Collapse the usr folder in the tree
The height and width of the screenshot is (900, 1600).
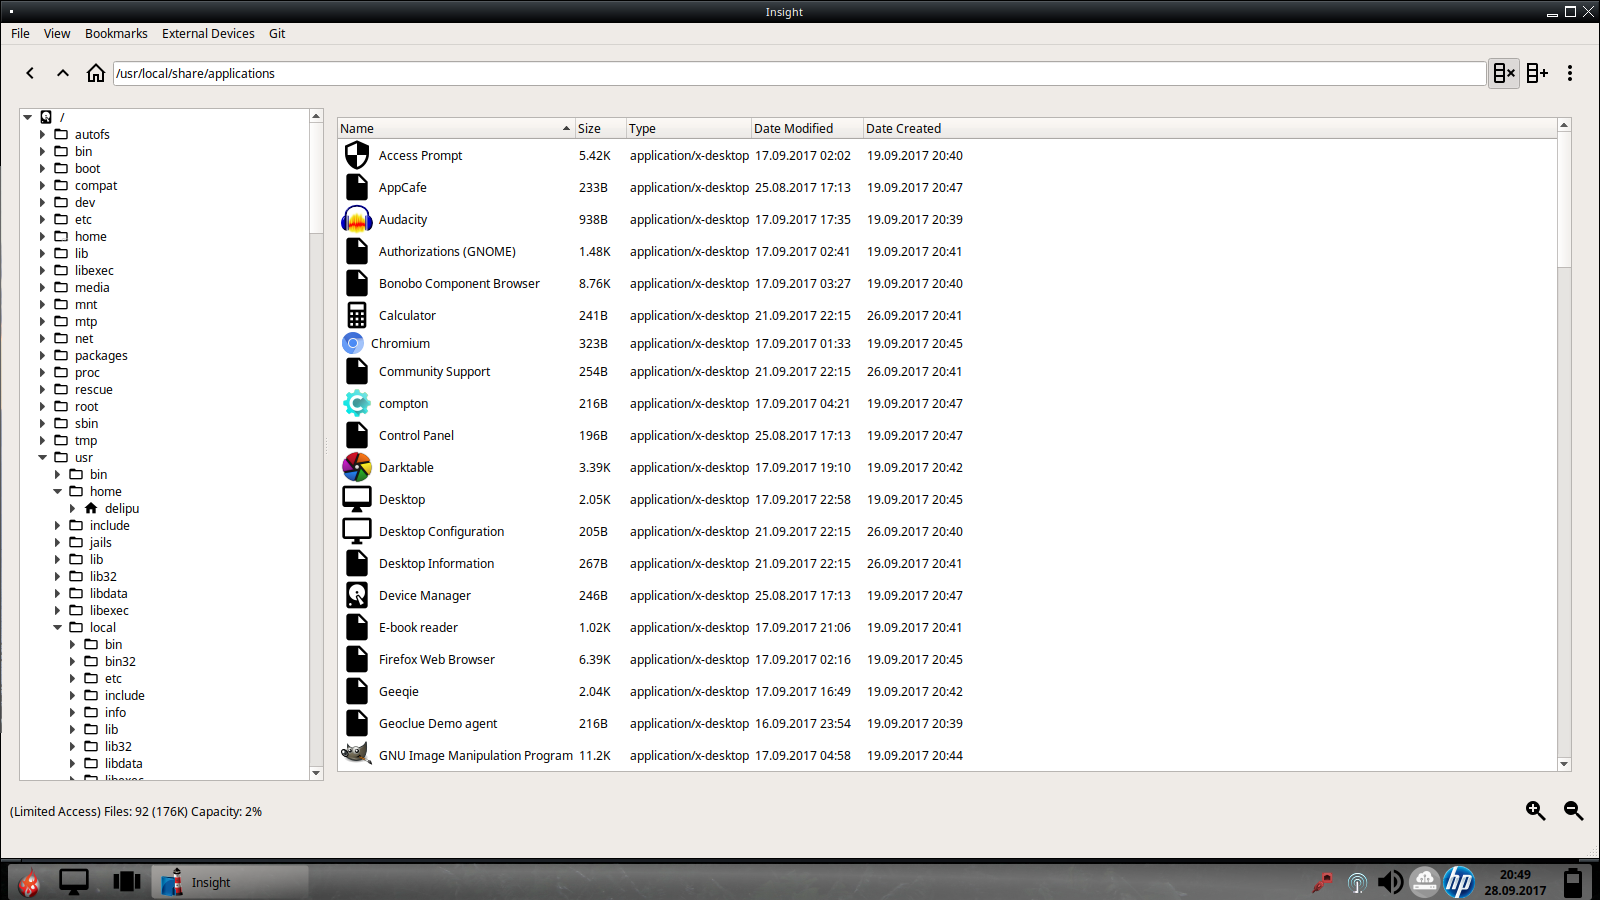43,457
